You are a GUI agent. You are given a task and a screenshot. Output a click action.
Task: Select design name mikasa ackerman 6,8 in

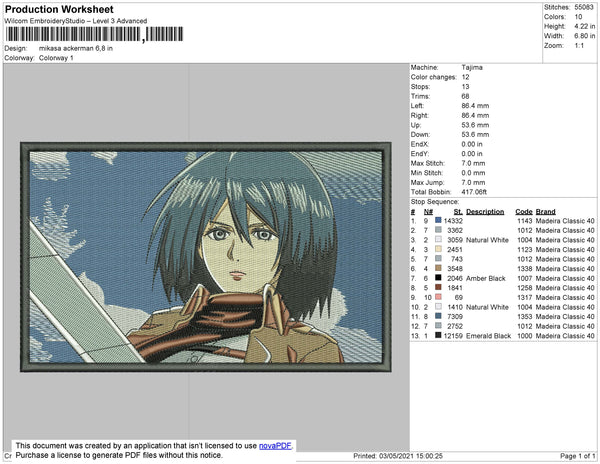(x=76, y=49)
